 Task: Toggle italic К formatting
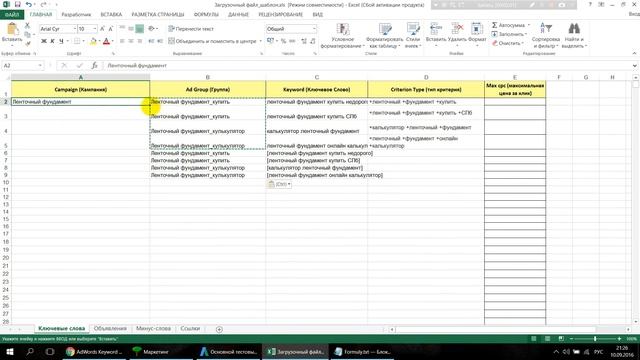point(52,41)
